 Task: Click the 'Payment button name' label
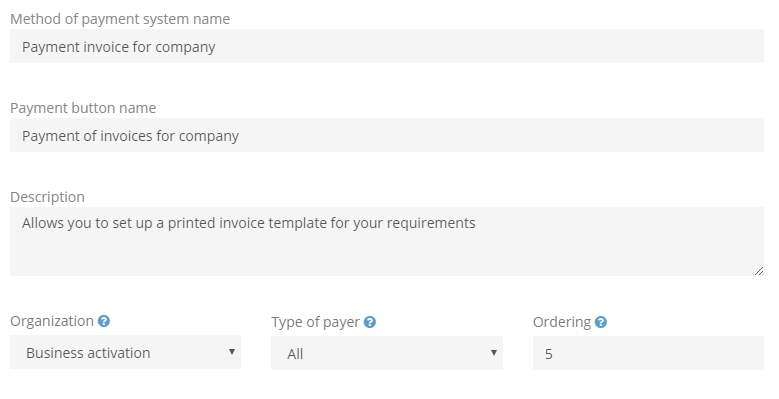click(x=83, y=108)
